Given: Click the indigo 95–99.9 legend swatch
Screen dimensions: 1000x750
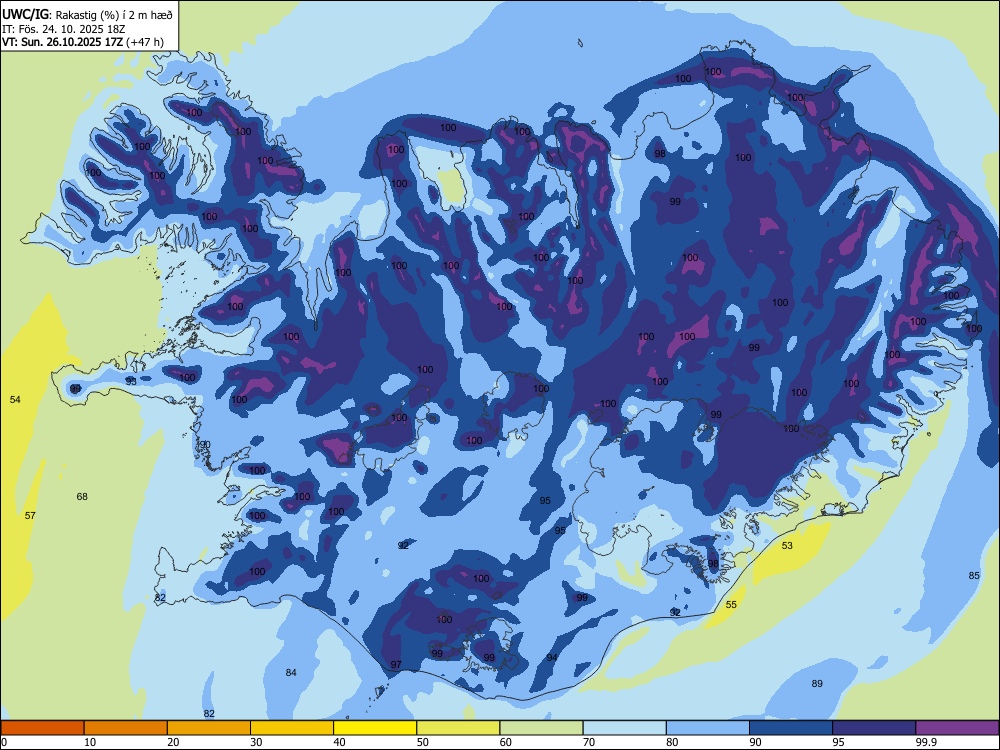Looking at the screenshot, I should click(874, 728).
